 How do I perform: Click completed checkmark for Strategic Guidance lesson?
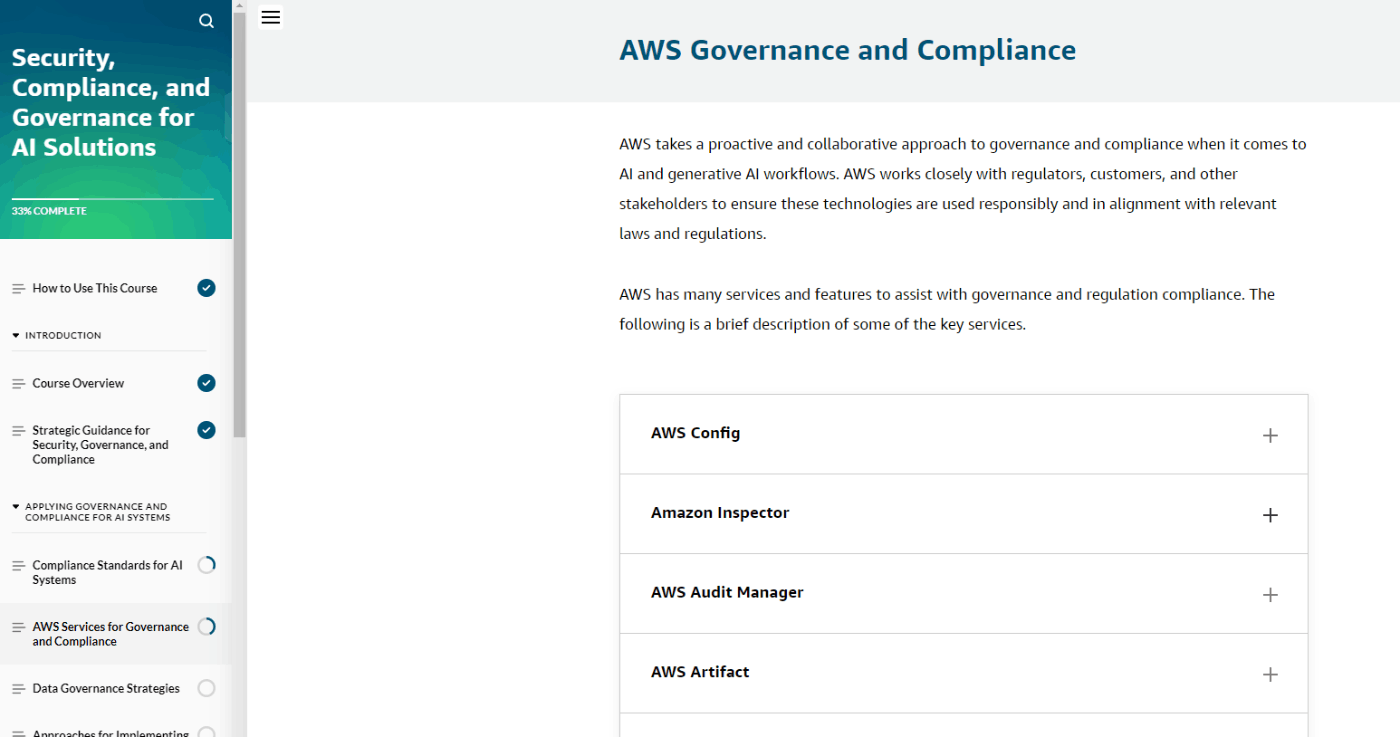point(206,430)
